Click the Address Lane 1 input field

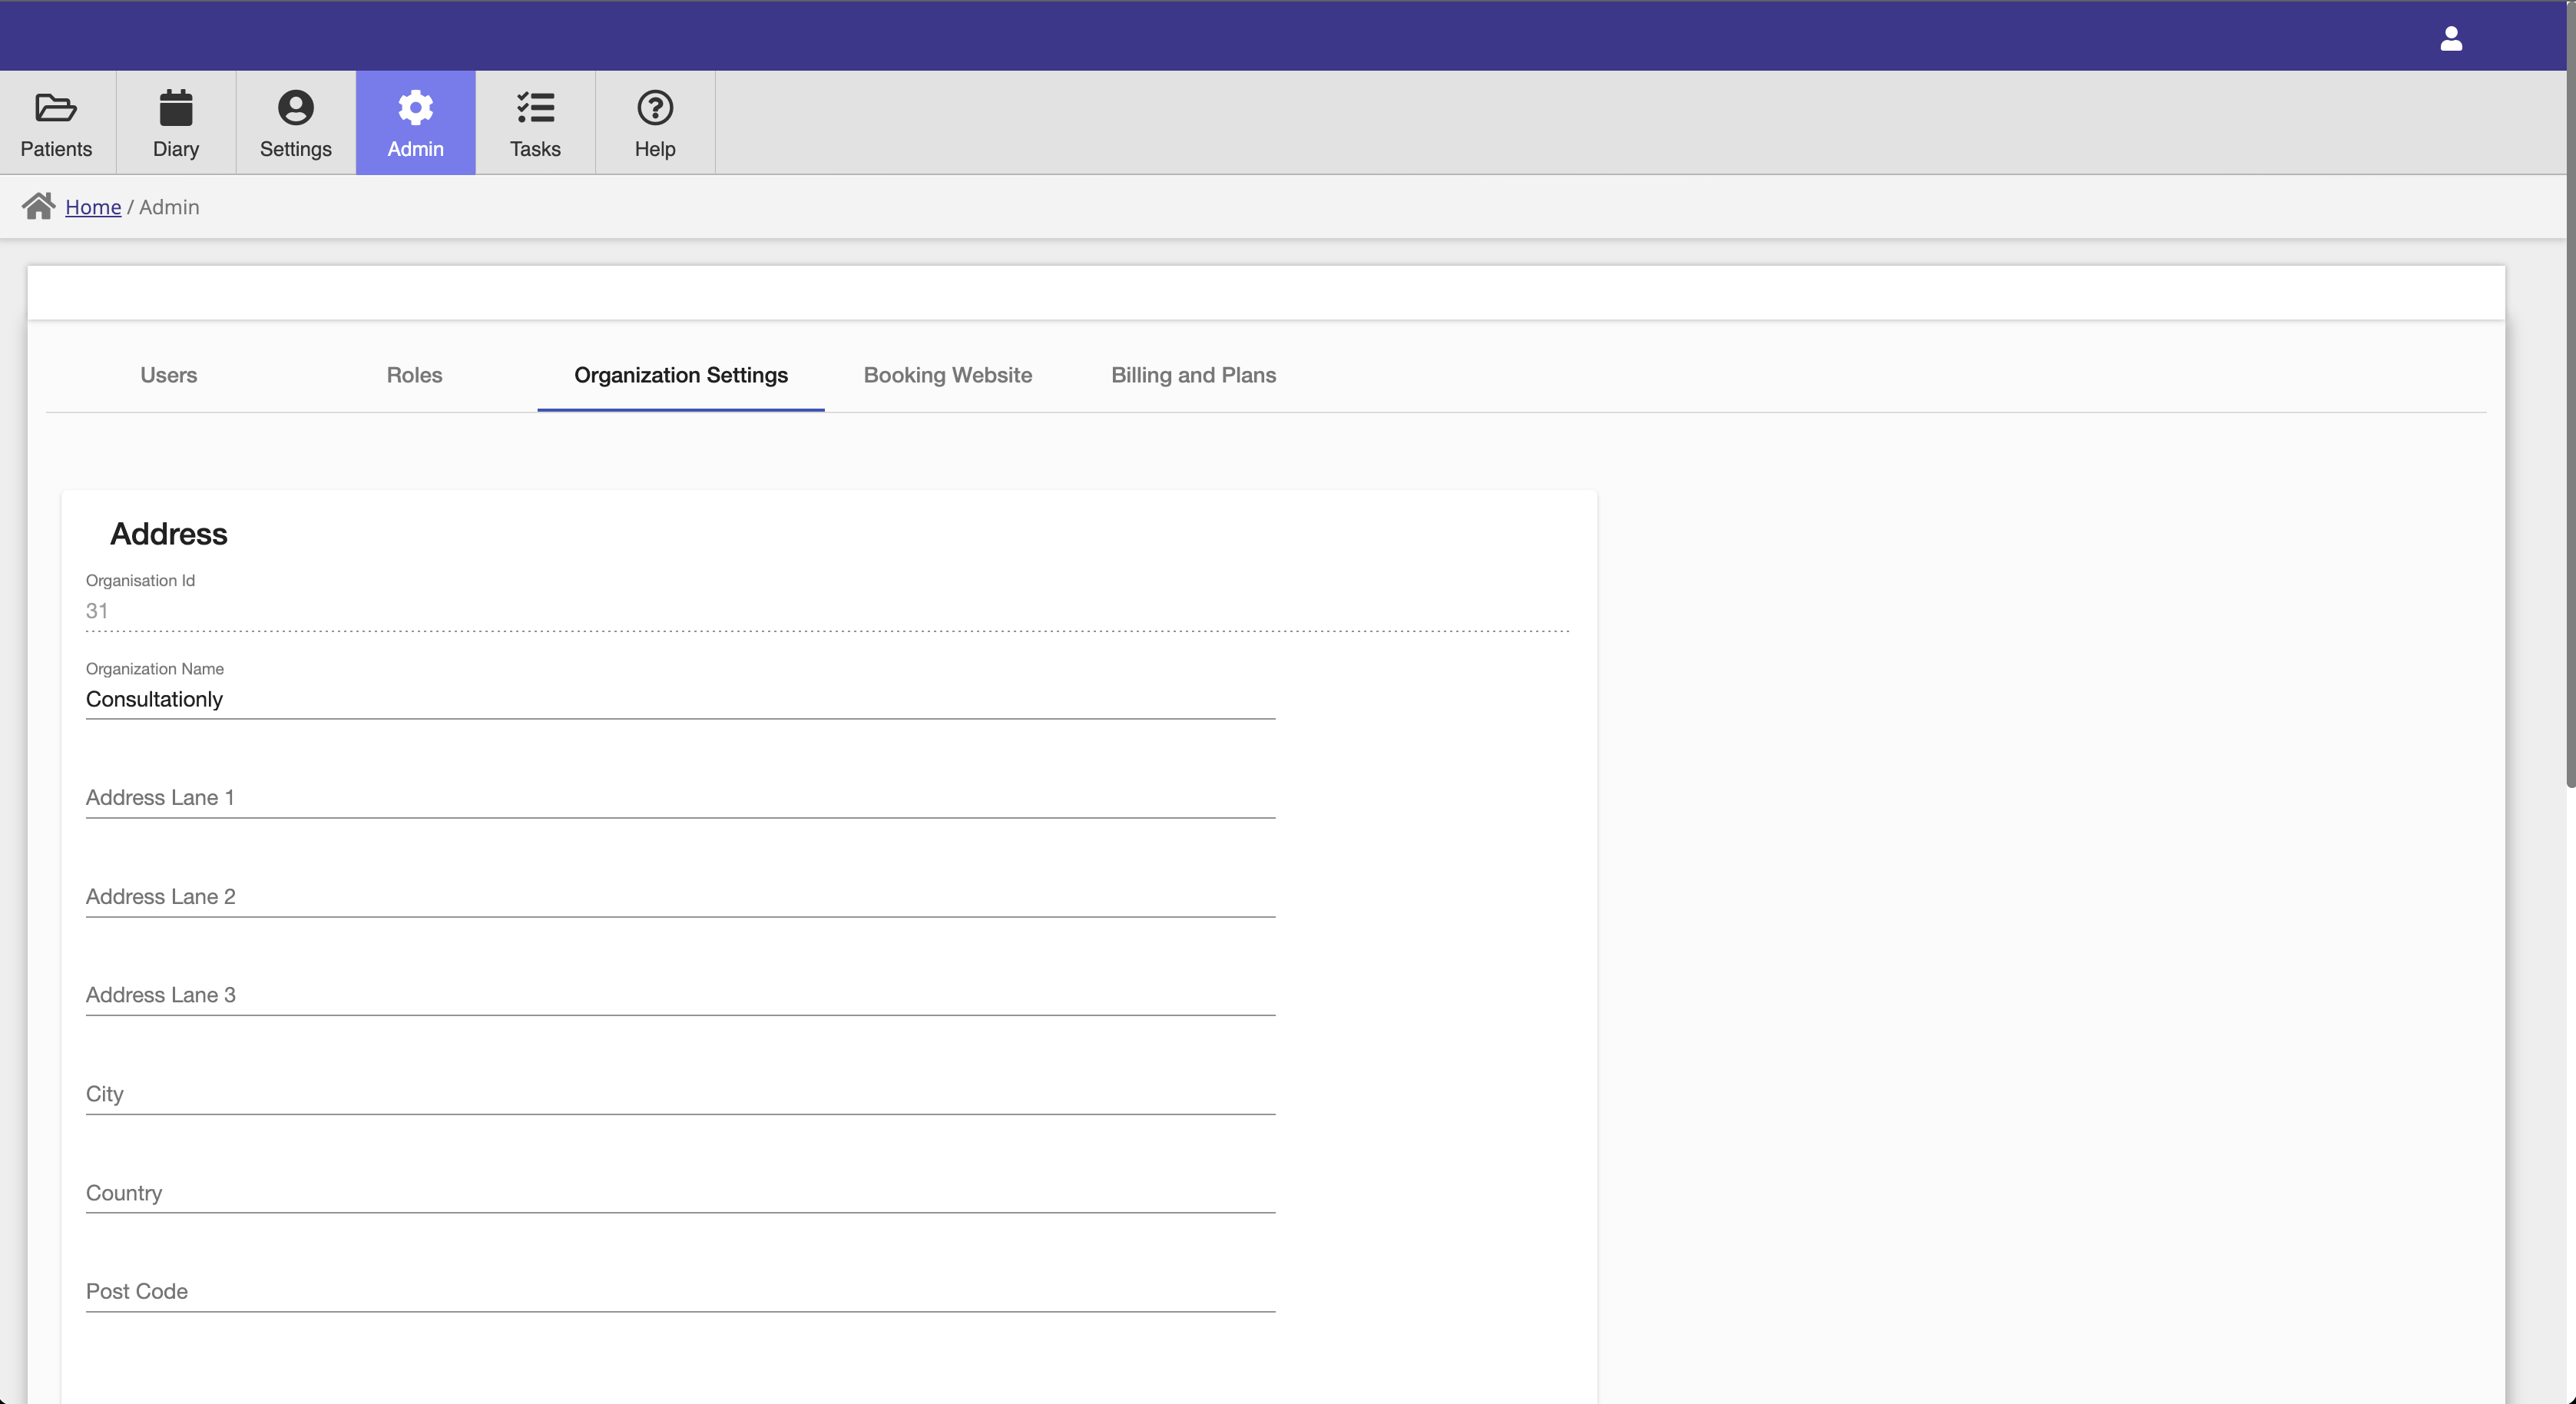click(681, 797)
